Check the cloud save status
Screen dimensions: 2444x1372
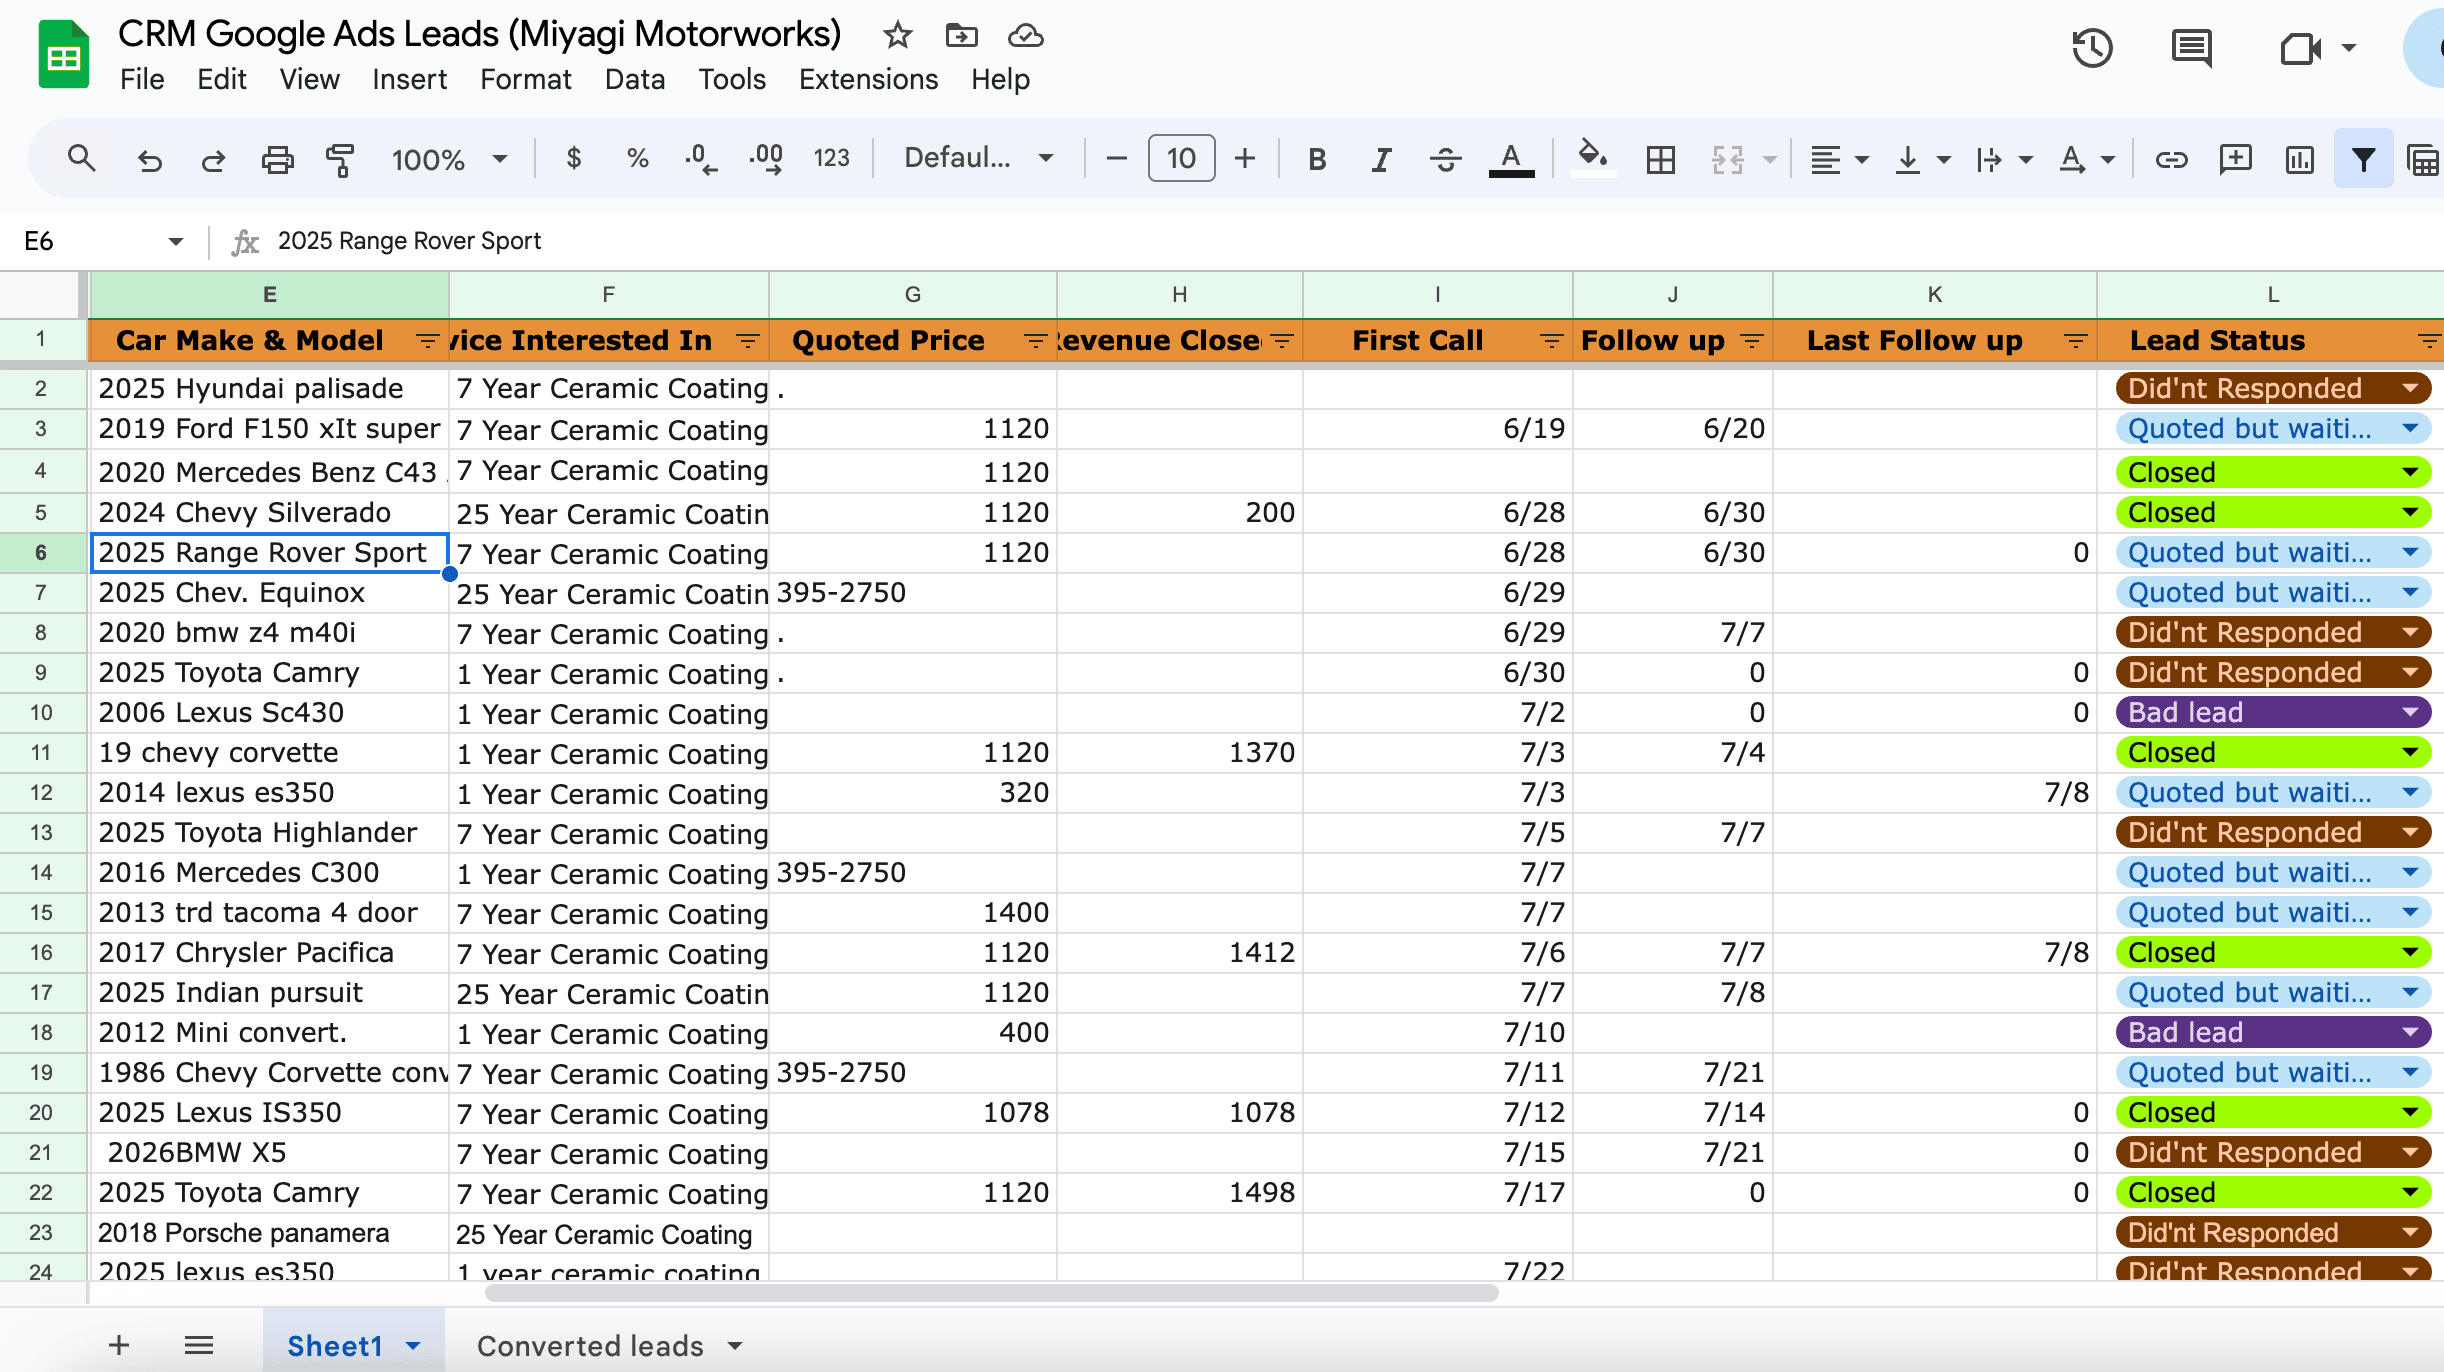point(1025,36)
